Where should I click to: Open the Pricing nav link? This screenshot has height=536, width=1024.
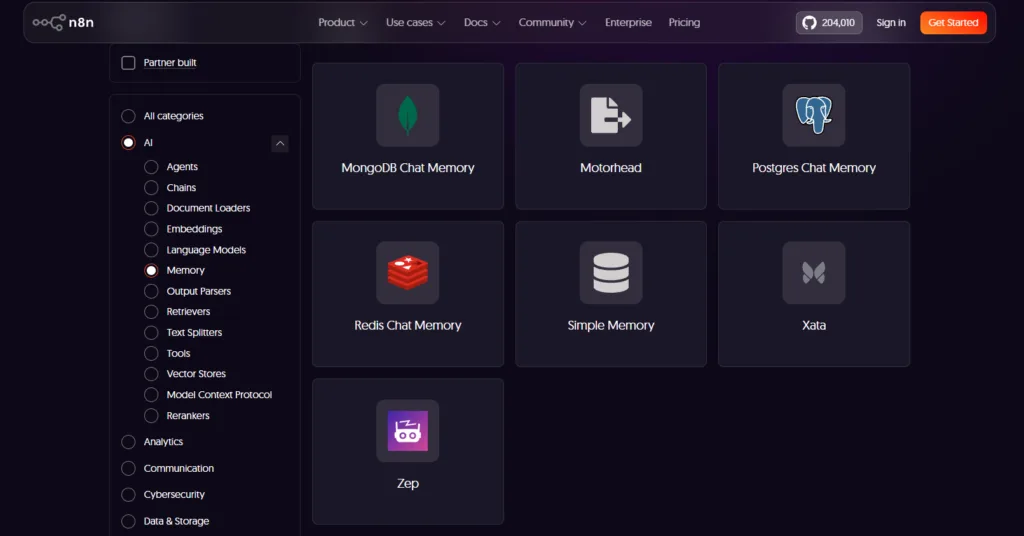[x=684, y=23]
